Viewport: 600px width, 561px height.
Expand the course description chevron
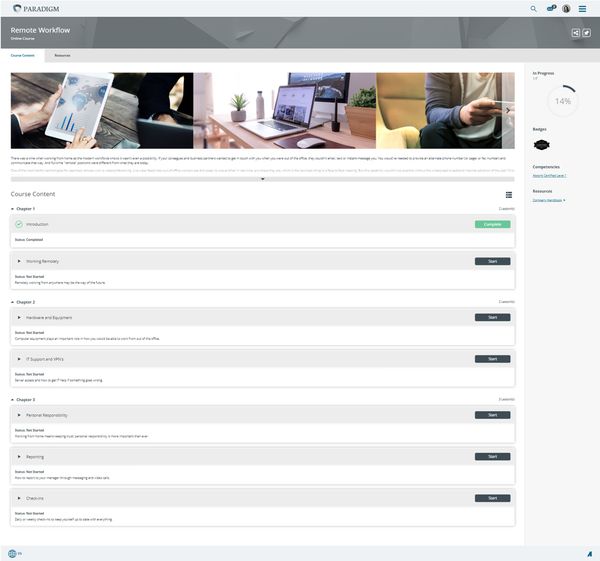(x=262, y=180)
